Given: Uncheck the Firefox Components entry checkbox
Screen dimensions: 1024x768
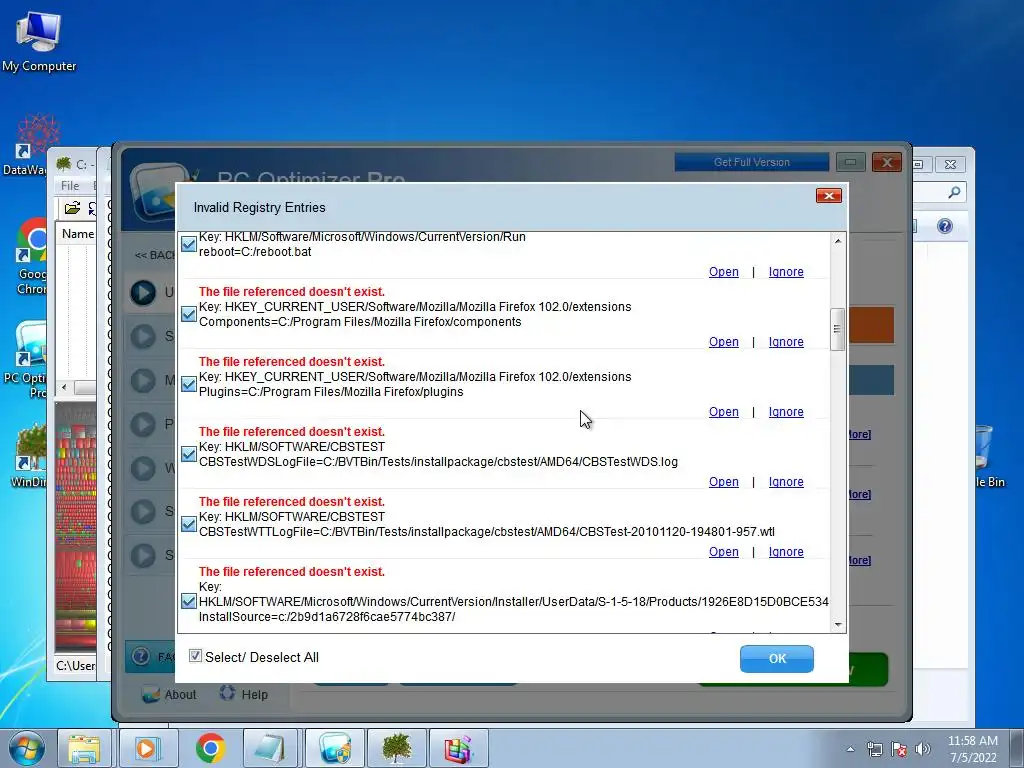Looking at the screenshot, I should pyautogui.click(x=189, y=314).
